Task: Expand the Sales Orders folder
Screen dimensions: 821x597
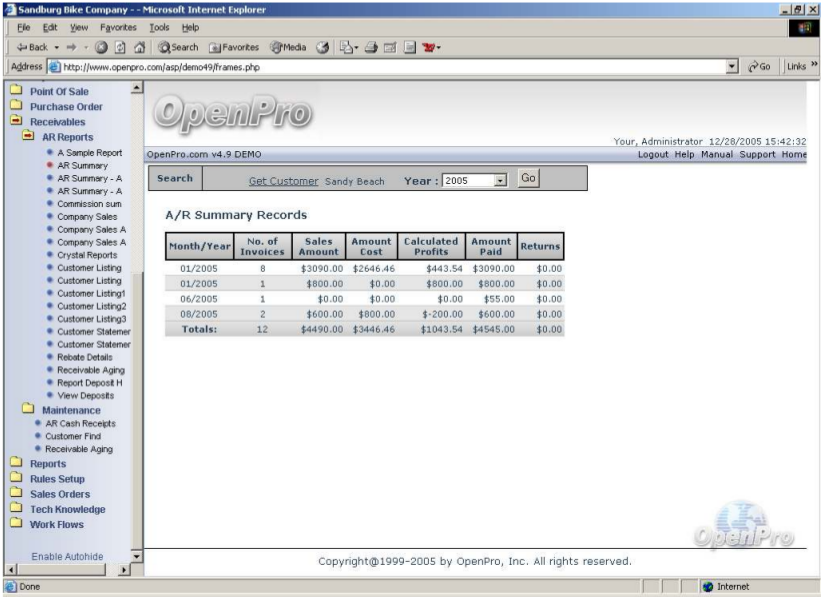Action: [59, 494]
